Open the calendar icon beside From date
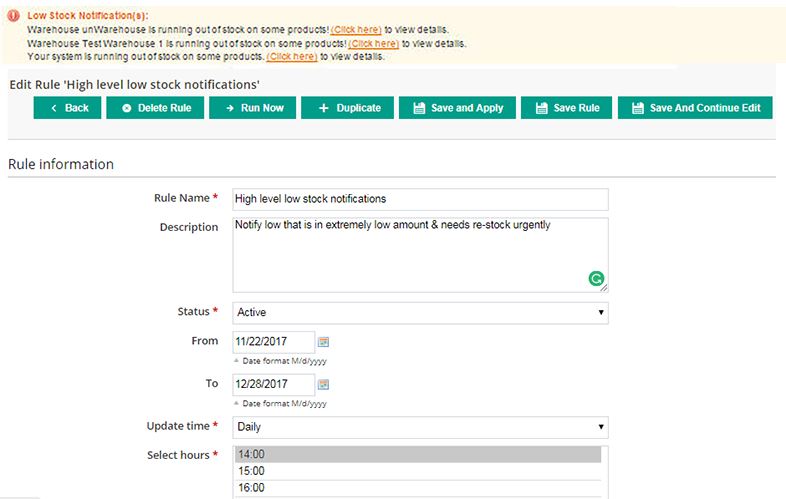The image size is (786, 499). point(323,342)
